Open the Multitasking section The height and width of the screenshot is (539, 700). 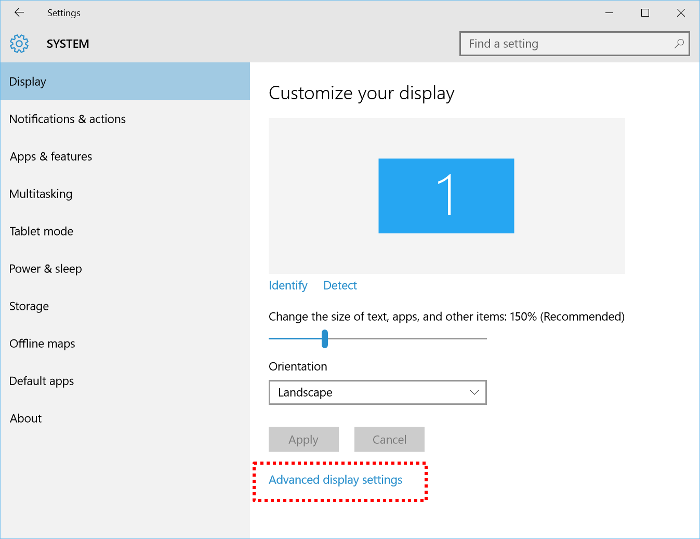click(41, 194)
